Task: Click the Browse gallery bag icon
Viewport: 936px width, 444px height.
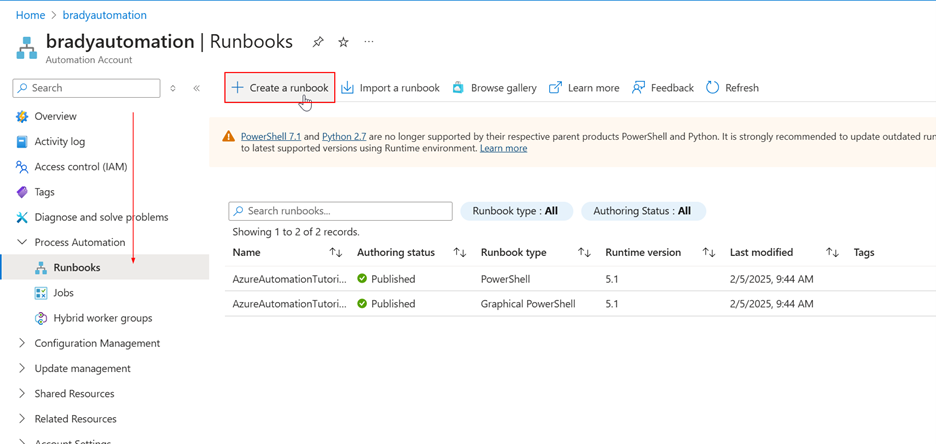Action: [x=458, y=88]
